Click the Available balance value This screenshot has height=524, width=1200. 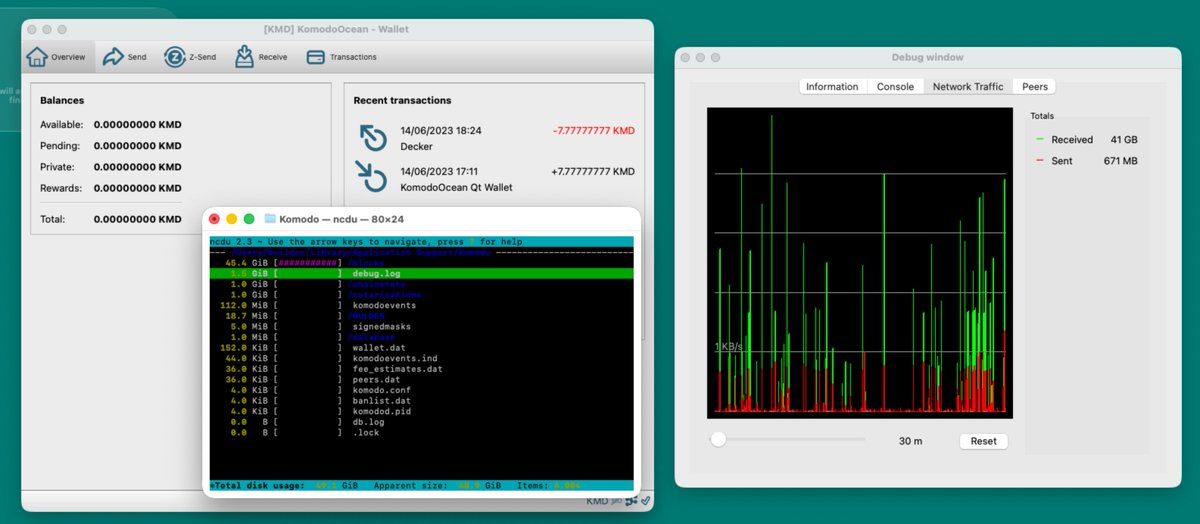(138, 125)
